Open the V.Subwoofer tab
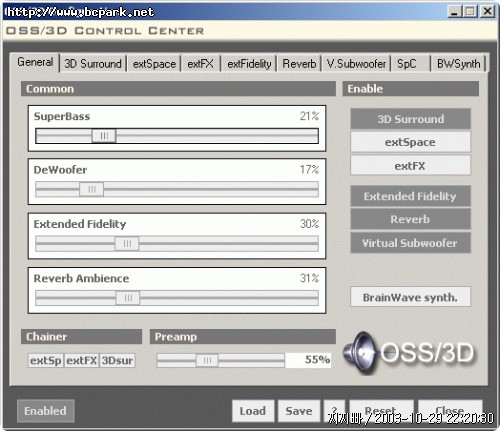The width and height of the screenshot is (500, 431). pyautogui.click(x=356, y=63)
